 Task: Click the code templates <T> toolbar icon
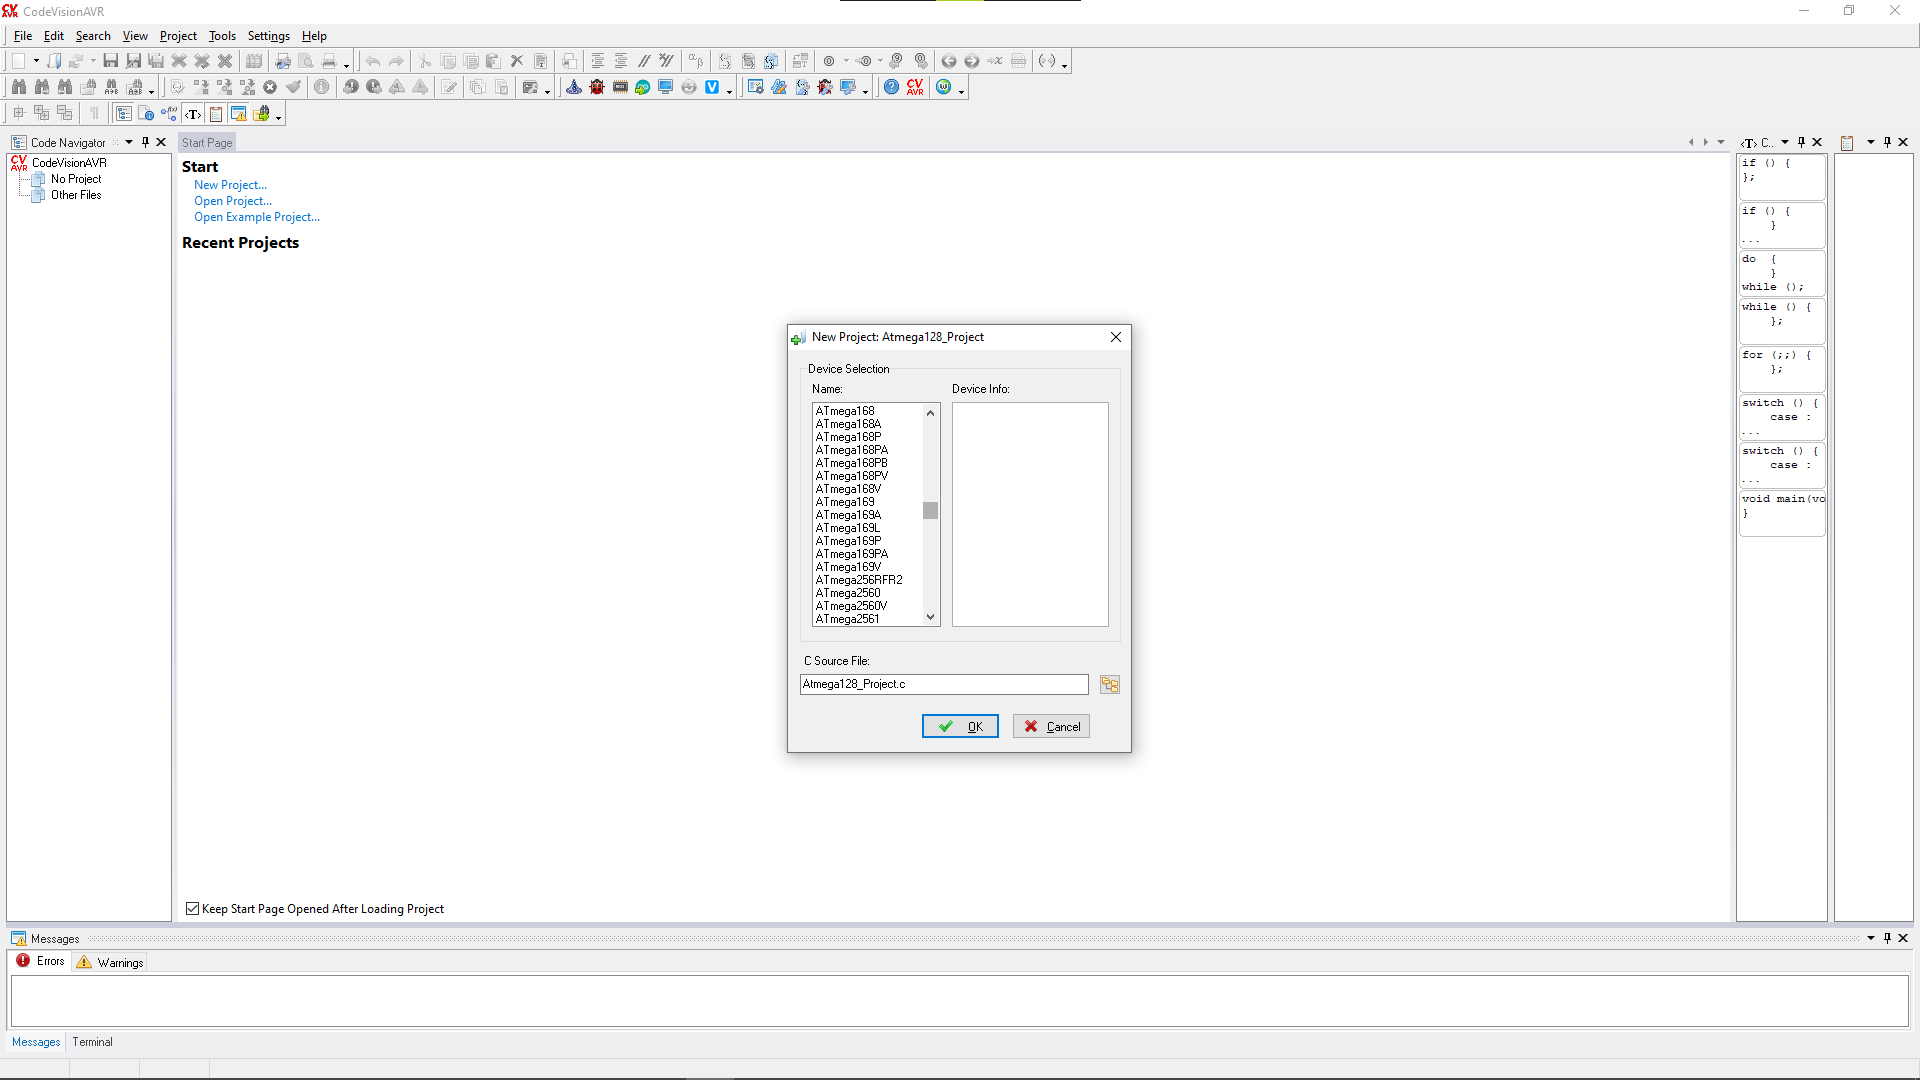193,114
